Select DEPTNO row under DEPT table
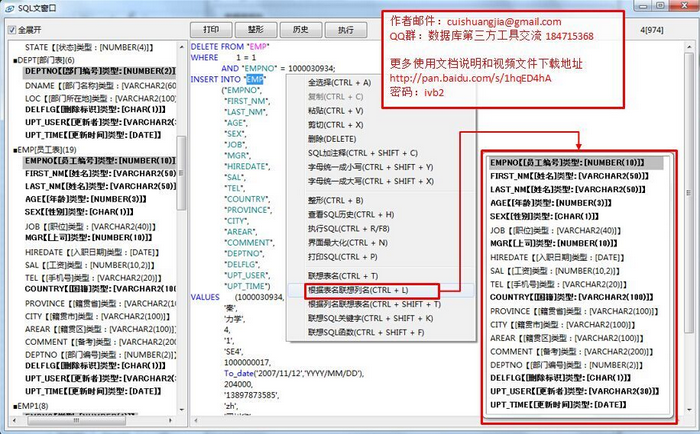Screen dimensions: 700x434 [100, 71]
